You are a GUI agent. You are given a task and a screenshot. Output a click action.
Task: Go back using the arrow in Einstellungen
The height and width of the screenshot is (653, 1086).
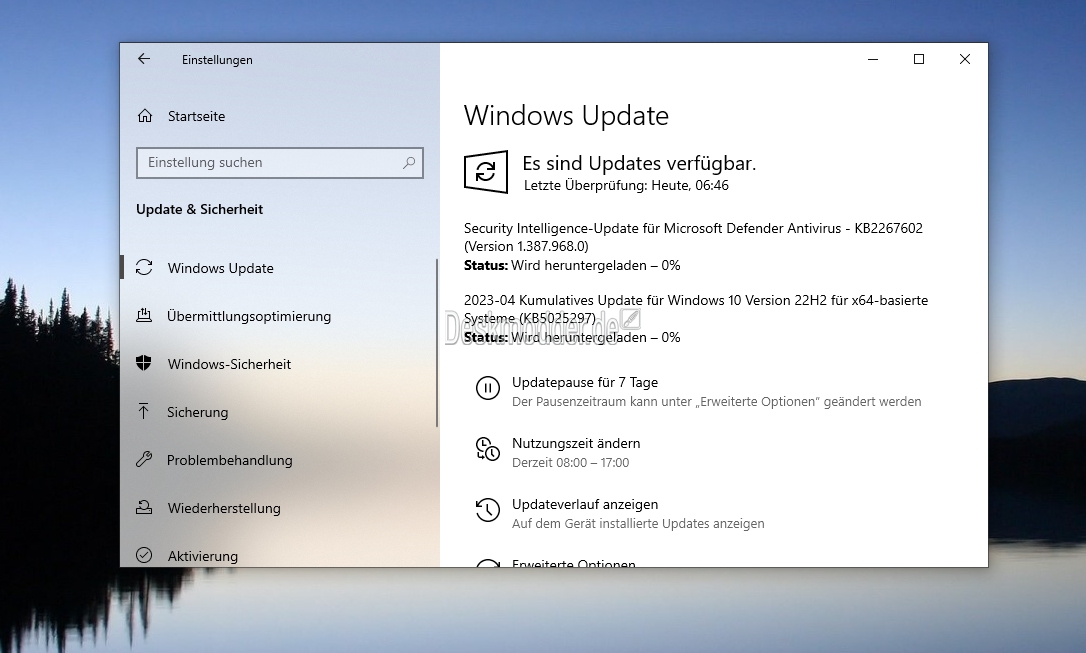tap(144, 59)
